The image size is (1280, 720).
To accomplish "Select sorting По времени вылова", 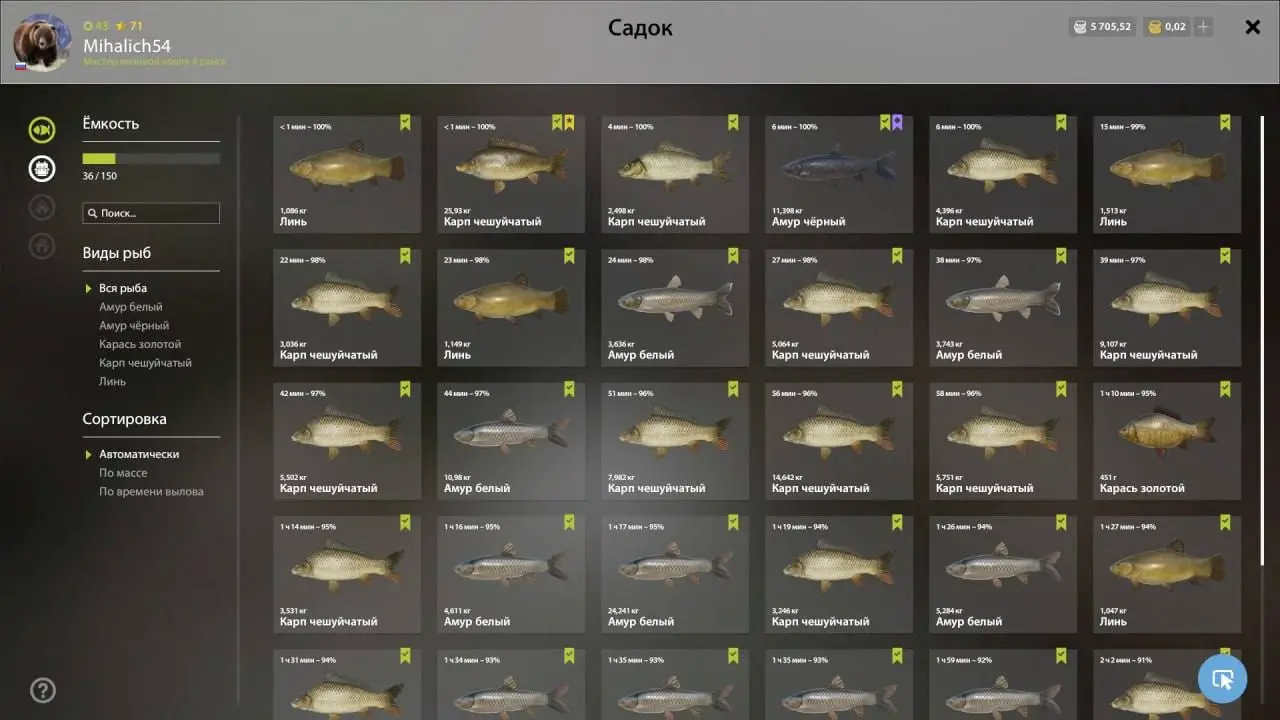I will (151, 492).
